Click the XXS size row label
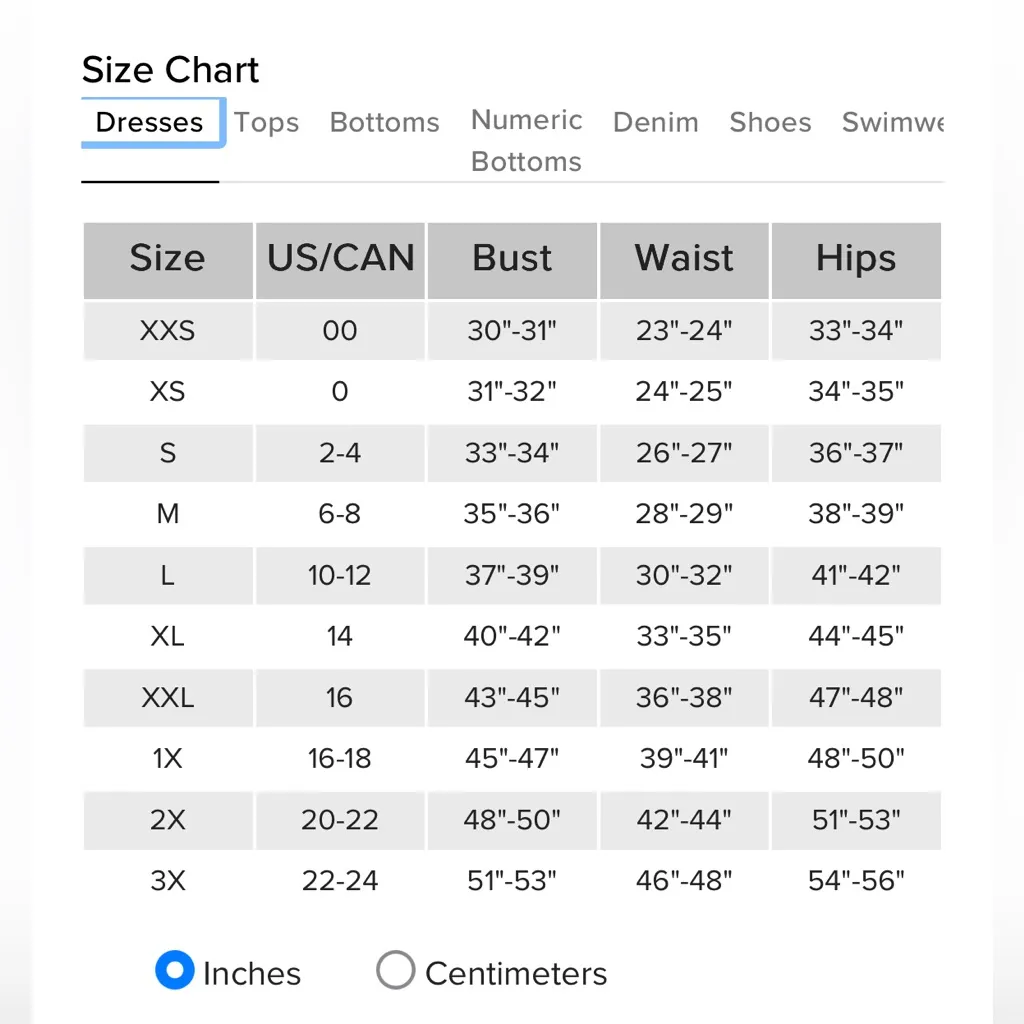The height and width of the screenshot is (1024, 1024). coord(167,330)
